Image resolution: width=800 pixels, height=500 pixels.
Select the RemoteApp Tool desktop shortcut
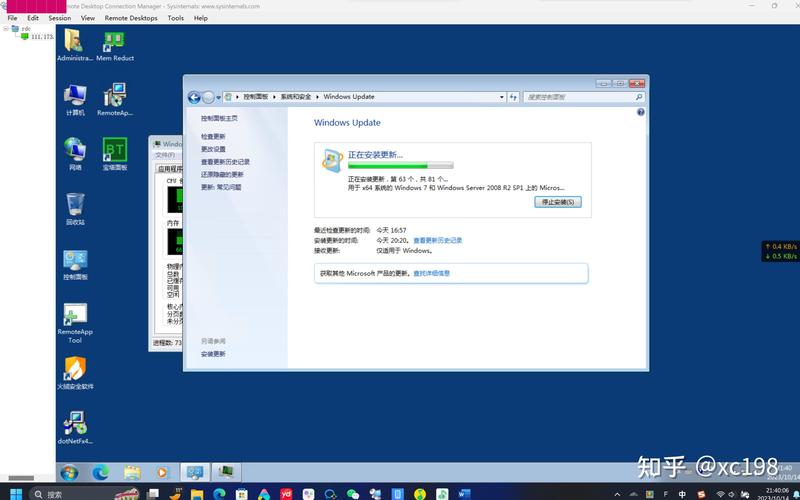point(75,323)
